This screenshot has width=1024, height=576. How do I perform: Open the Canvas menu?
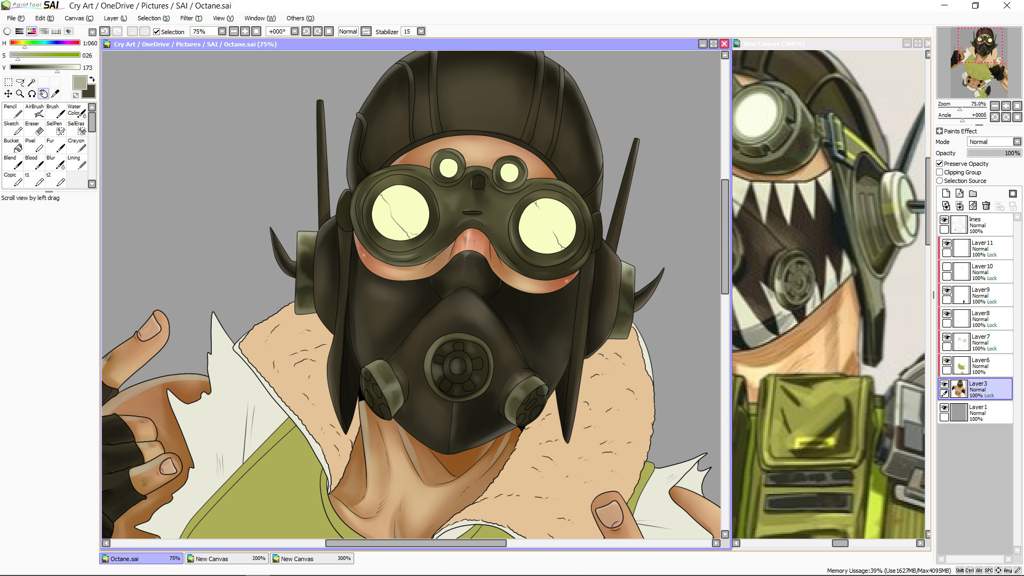(78, 18)
